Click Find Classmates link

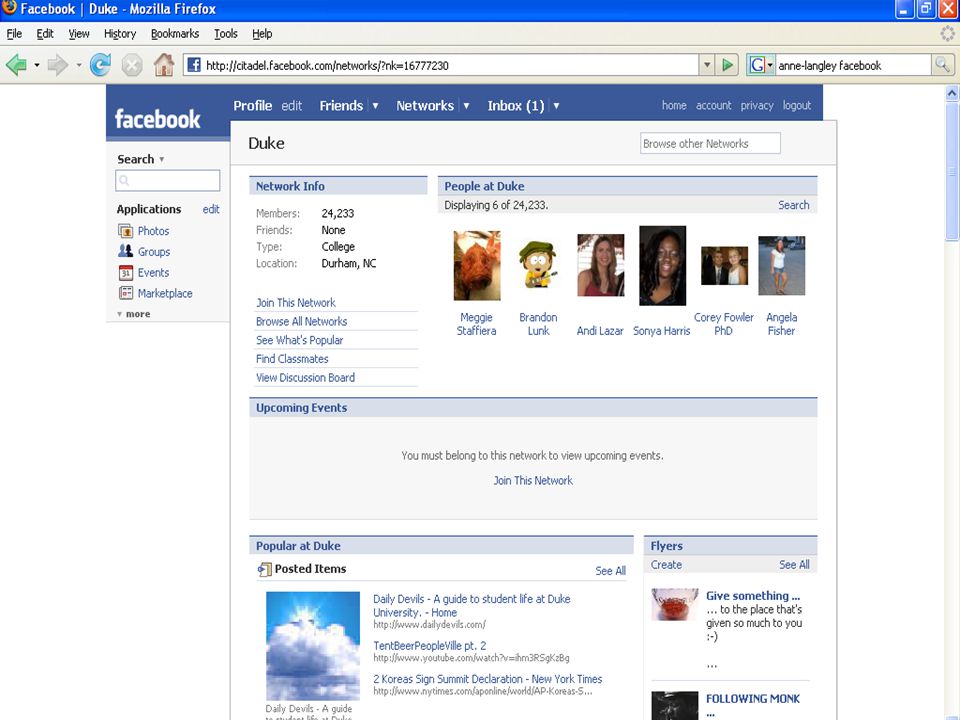[292, 359]
